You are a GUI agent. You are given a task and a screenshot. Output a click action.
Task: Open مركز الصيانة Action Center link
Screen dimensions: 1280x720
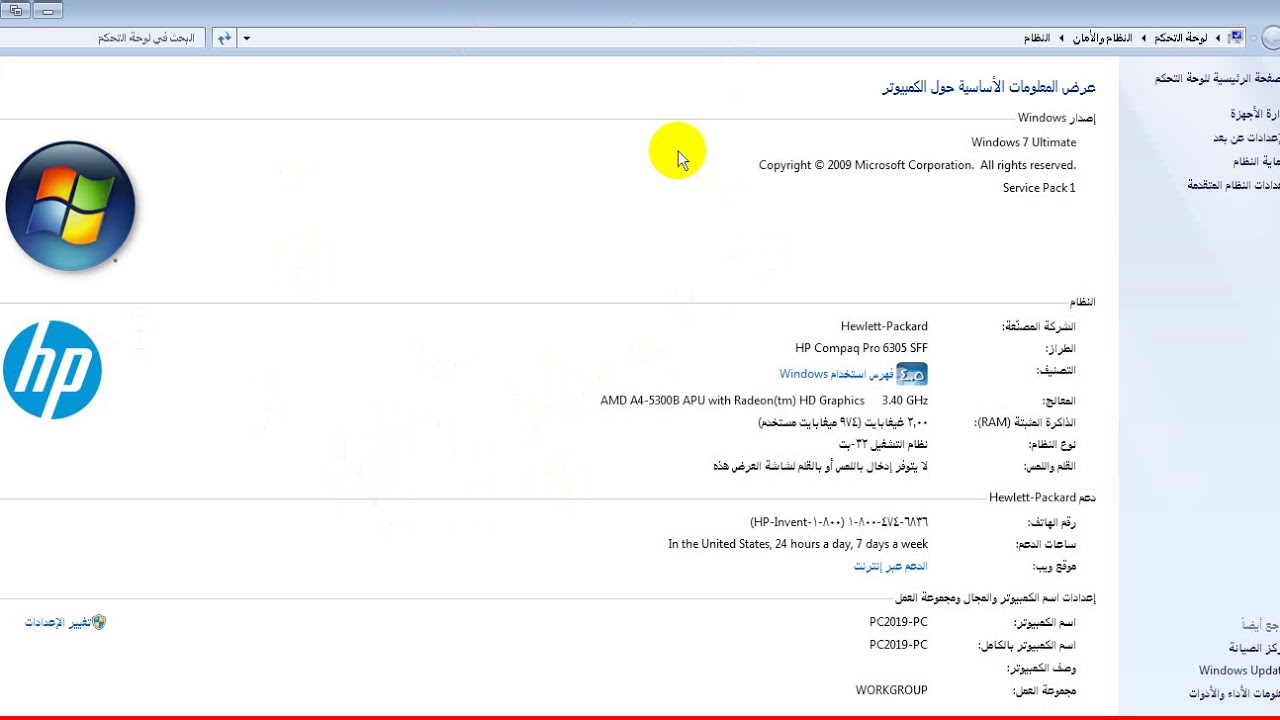click(1254, 648)
